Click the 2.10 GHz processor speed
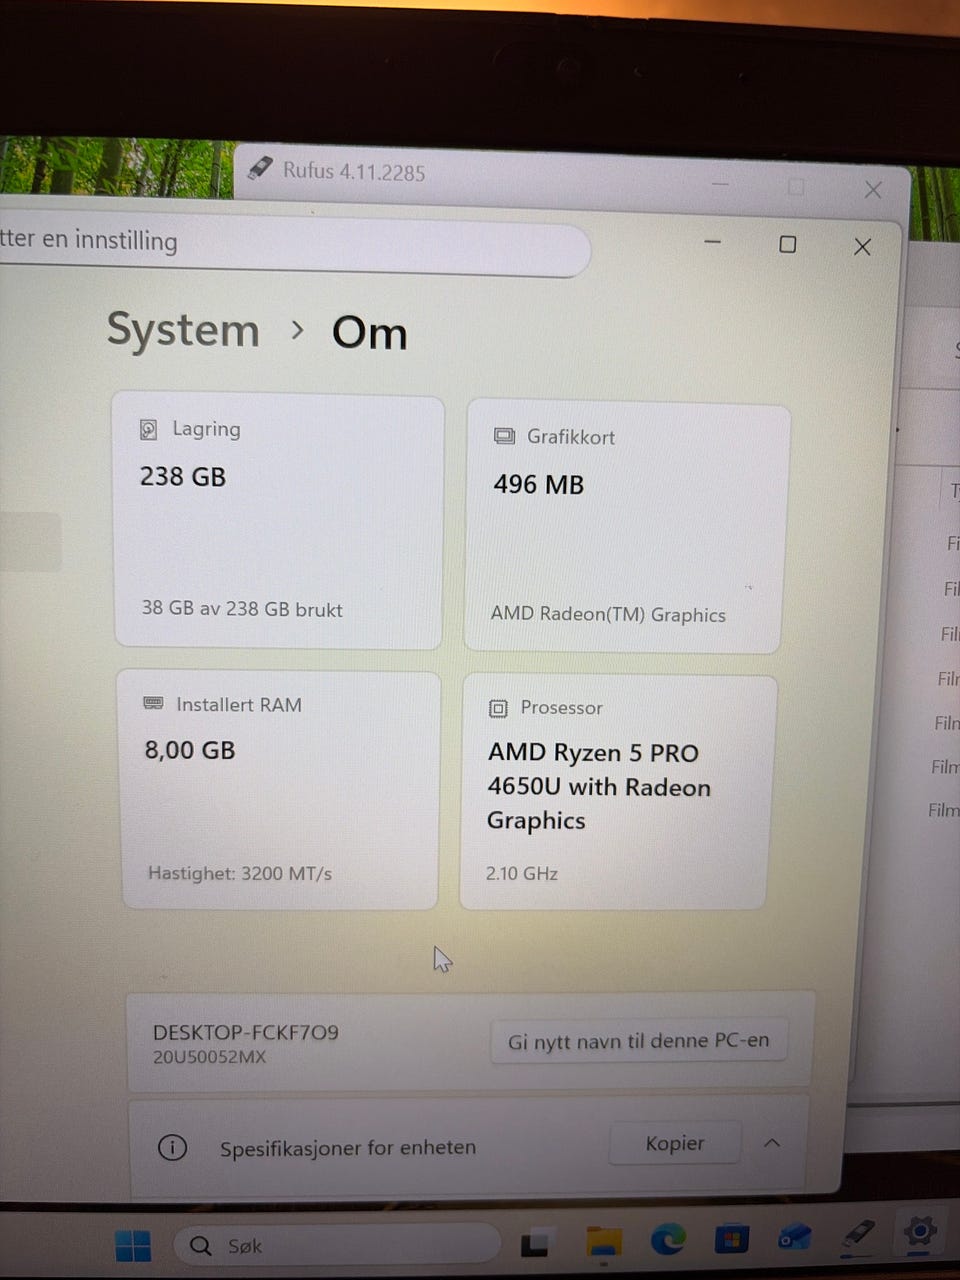The image size is (960, 1280). (x=522, y=873)
